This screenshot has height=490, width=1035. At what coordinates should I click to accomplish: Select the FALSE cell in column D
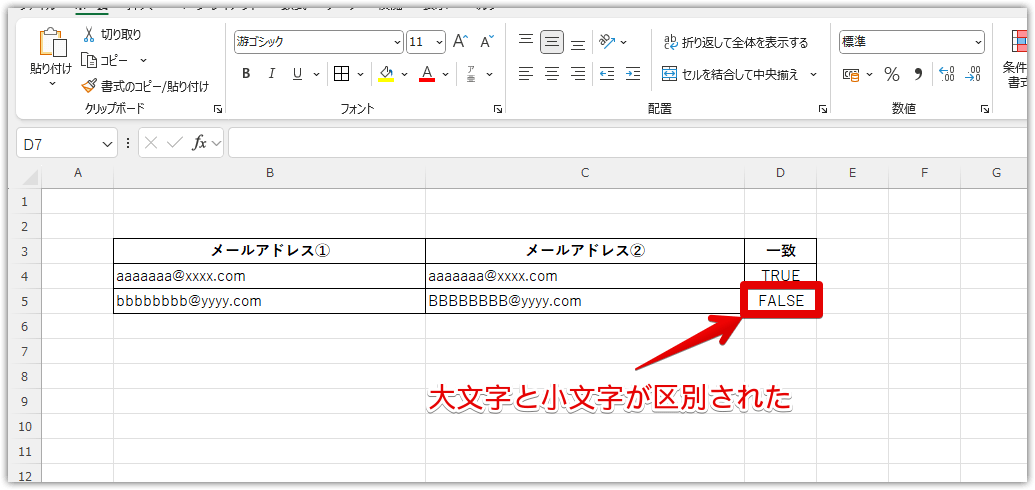pos(781,301)
